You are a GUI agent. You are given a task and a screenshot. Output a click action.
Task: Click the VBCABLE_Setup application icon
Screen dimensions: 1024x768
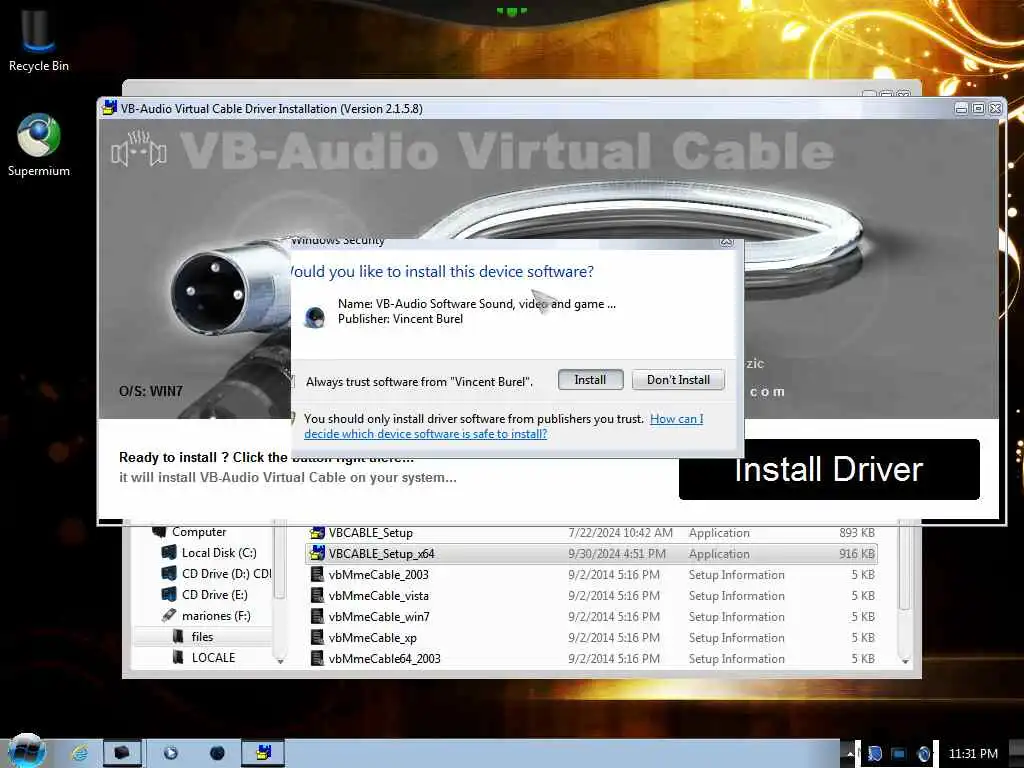point(317,533)
